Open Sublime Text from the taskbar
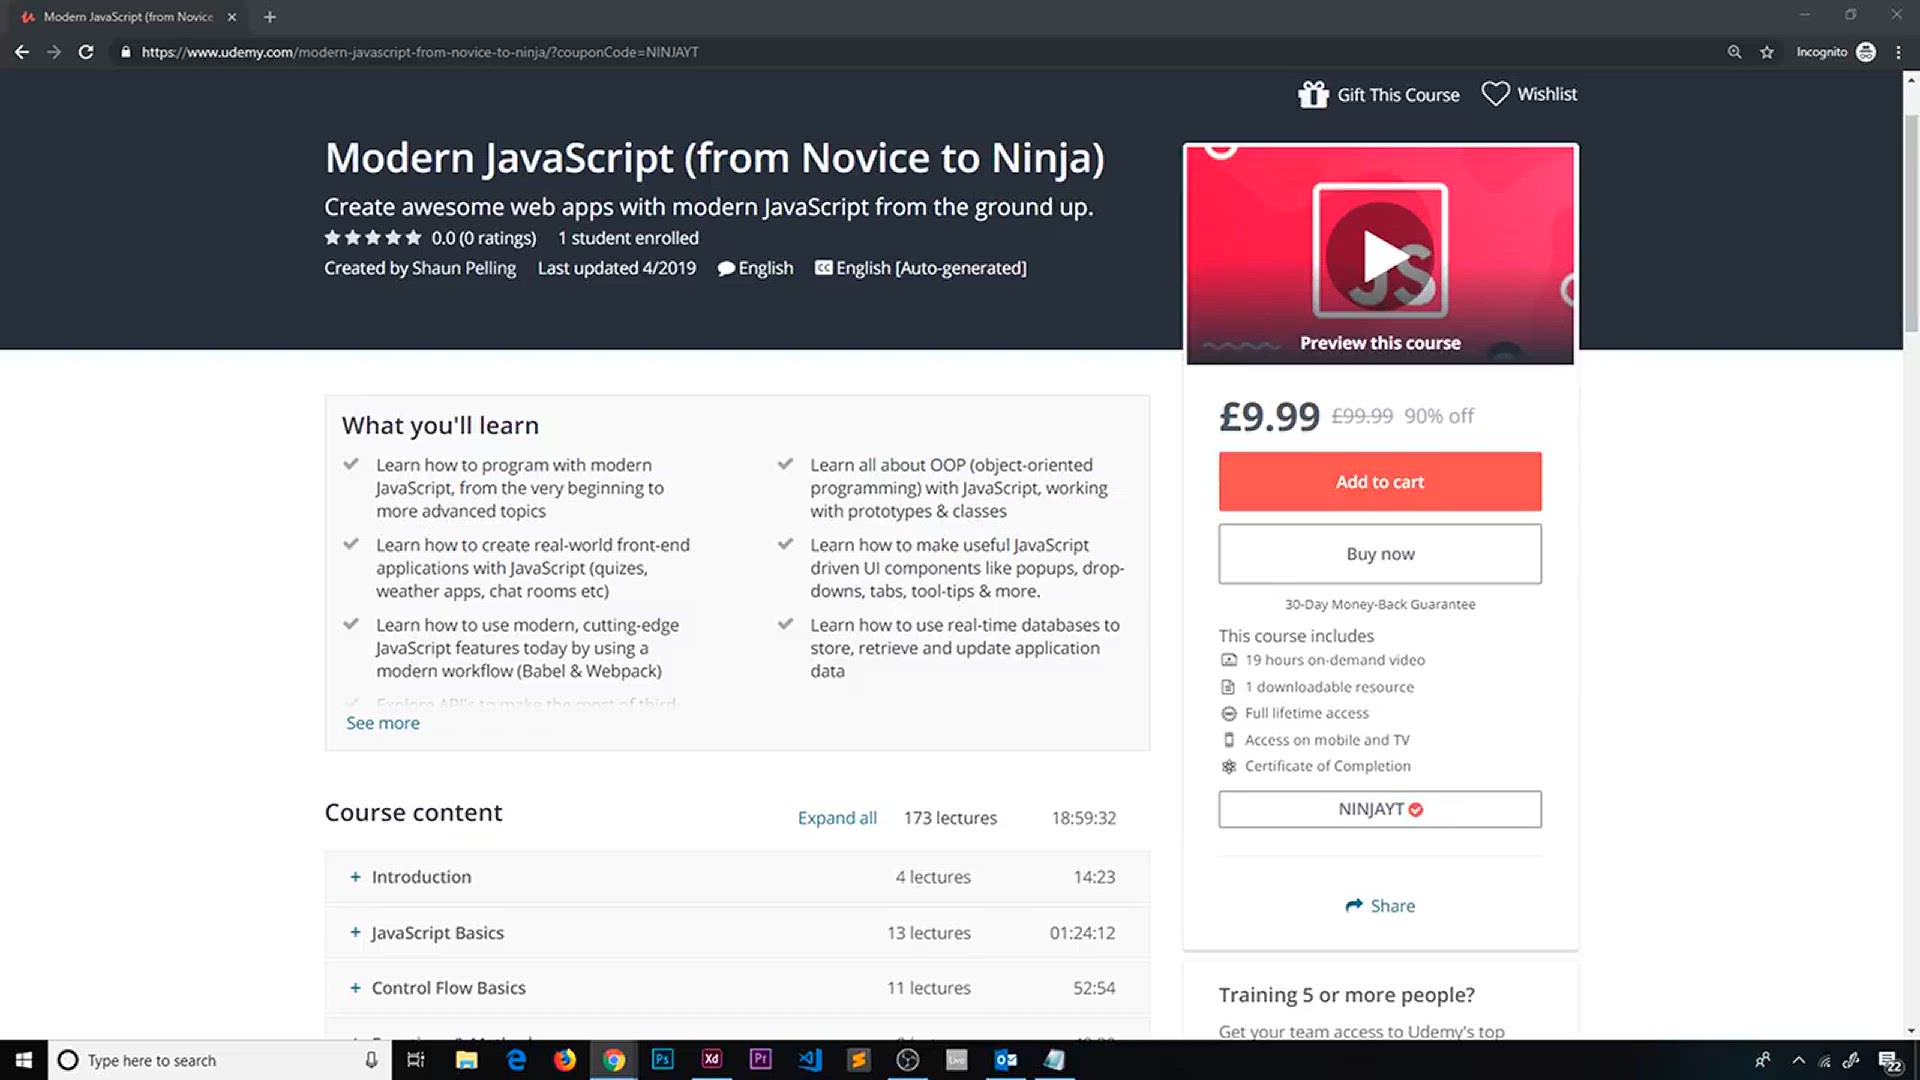 pos(858,1060)
